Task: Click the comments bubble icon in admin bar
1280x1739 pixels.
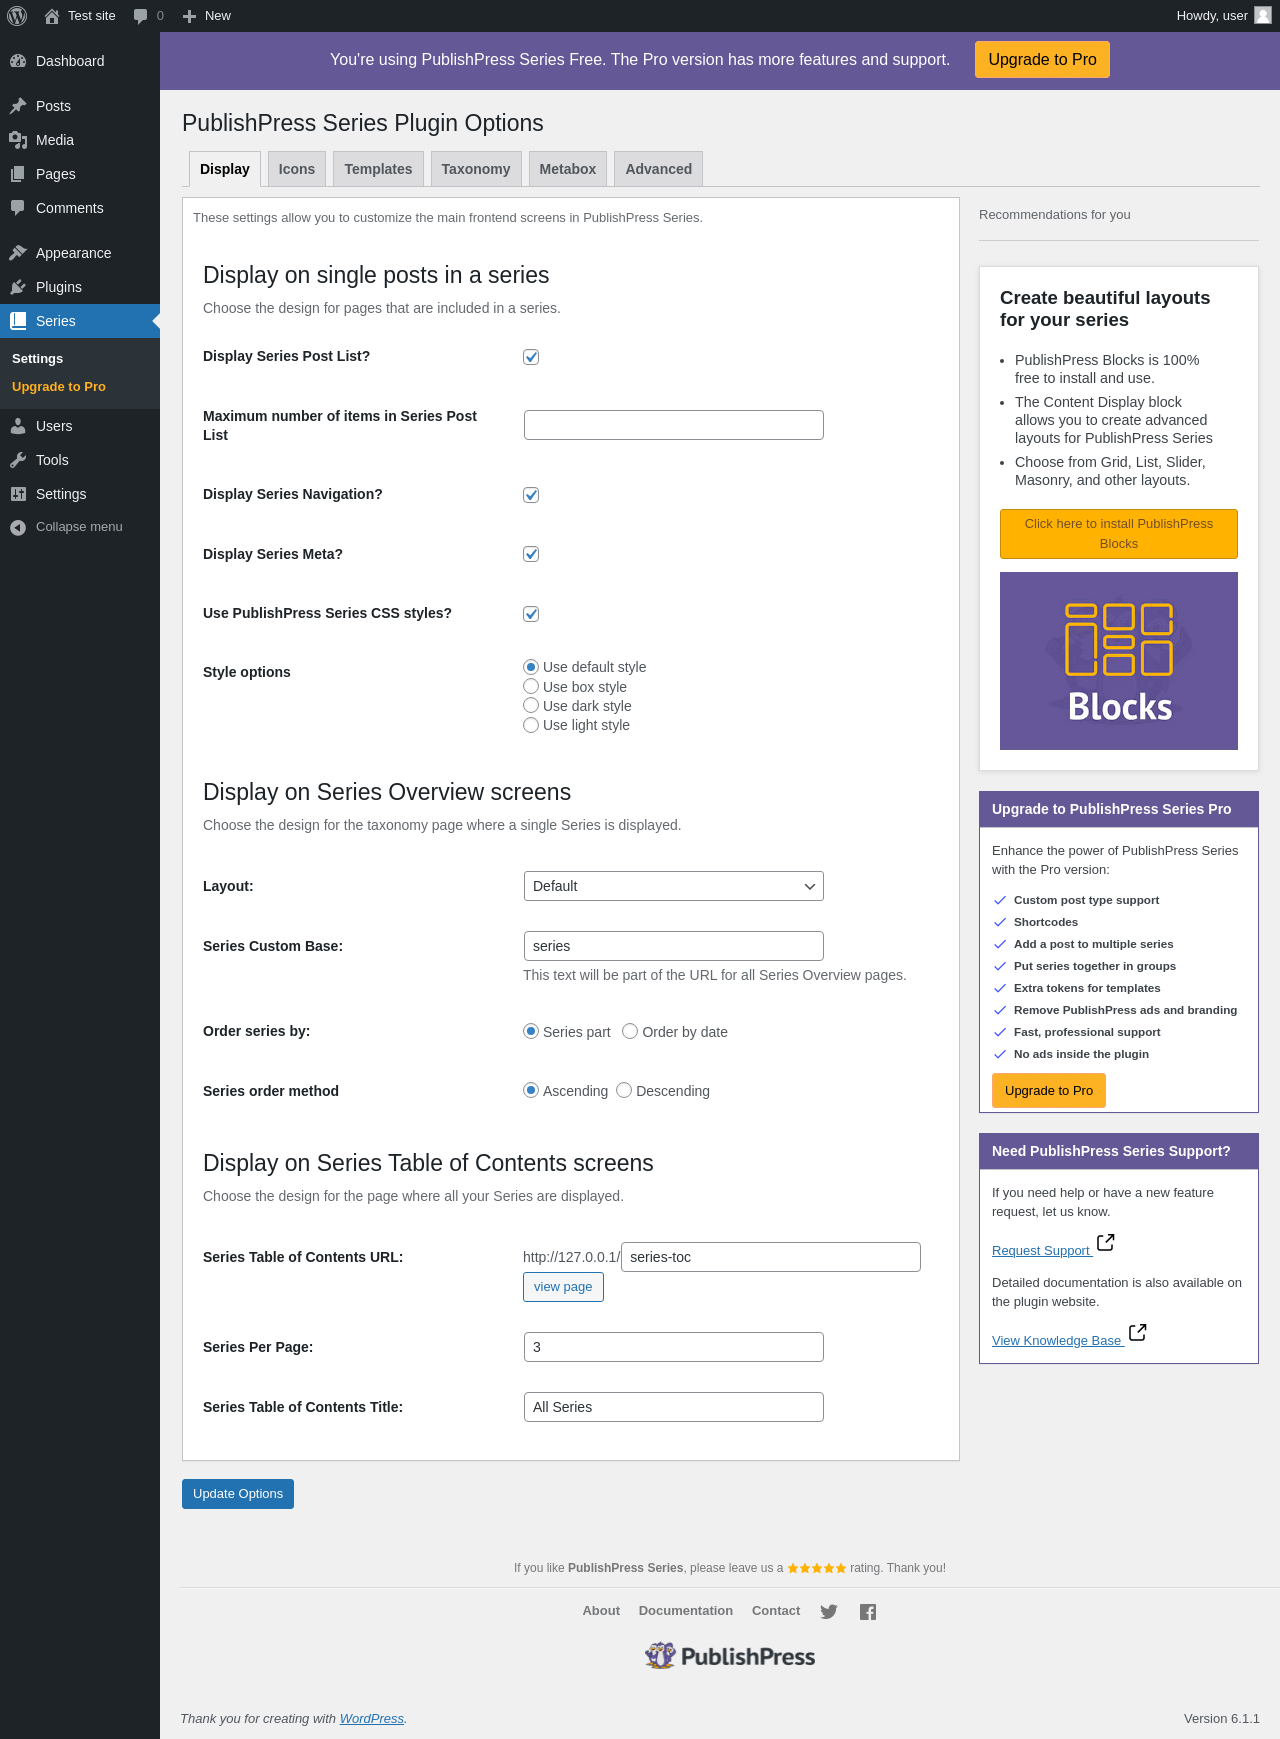Action: 140,16
